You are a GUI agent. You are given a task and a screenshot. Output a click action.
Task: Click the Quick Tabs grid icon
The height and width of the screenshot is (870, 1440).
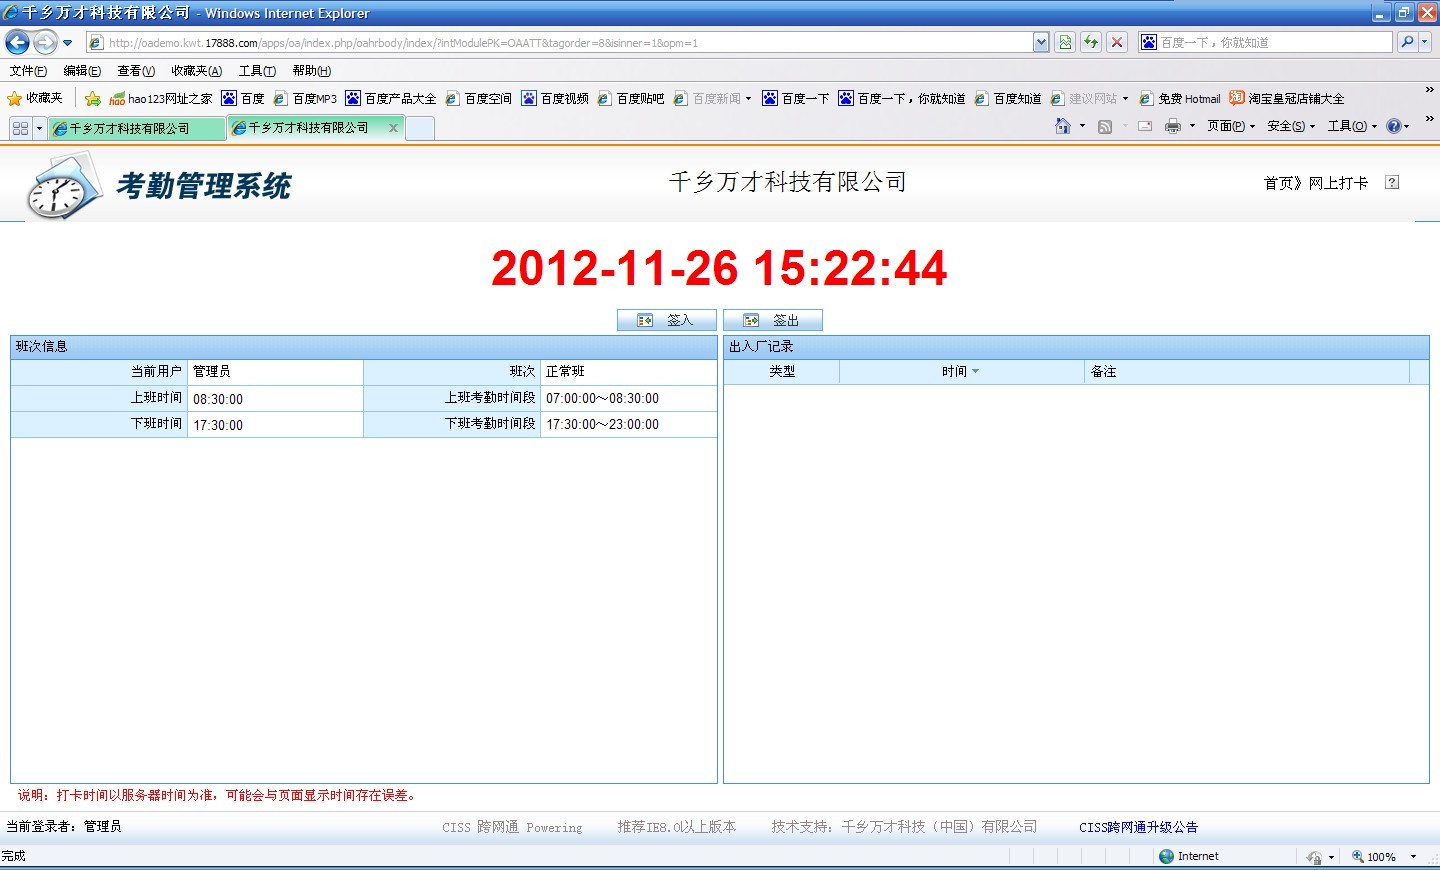click(20, 128)
